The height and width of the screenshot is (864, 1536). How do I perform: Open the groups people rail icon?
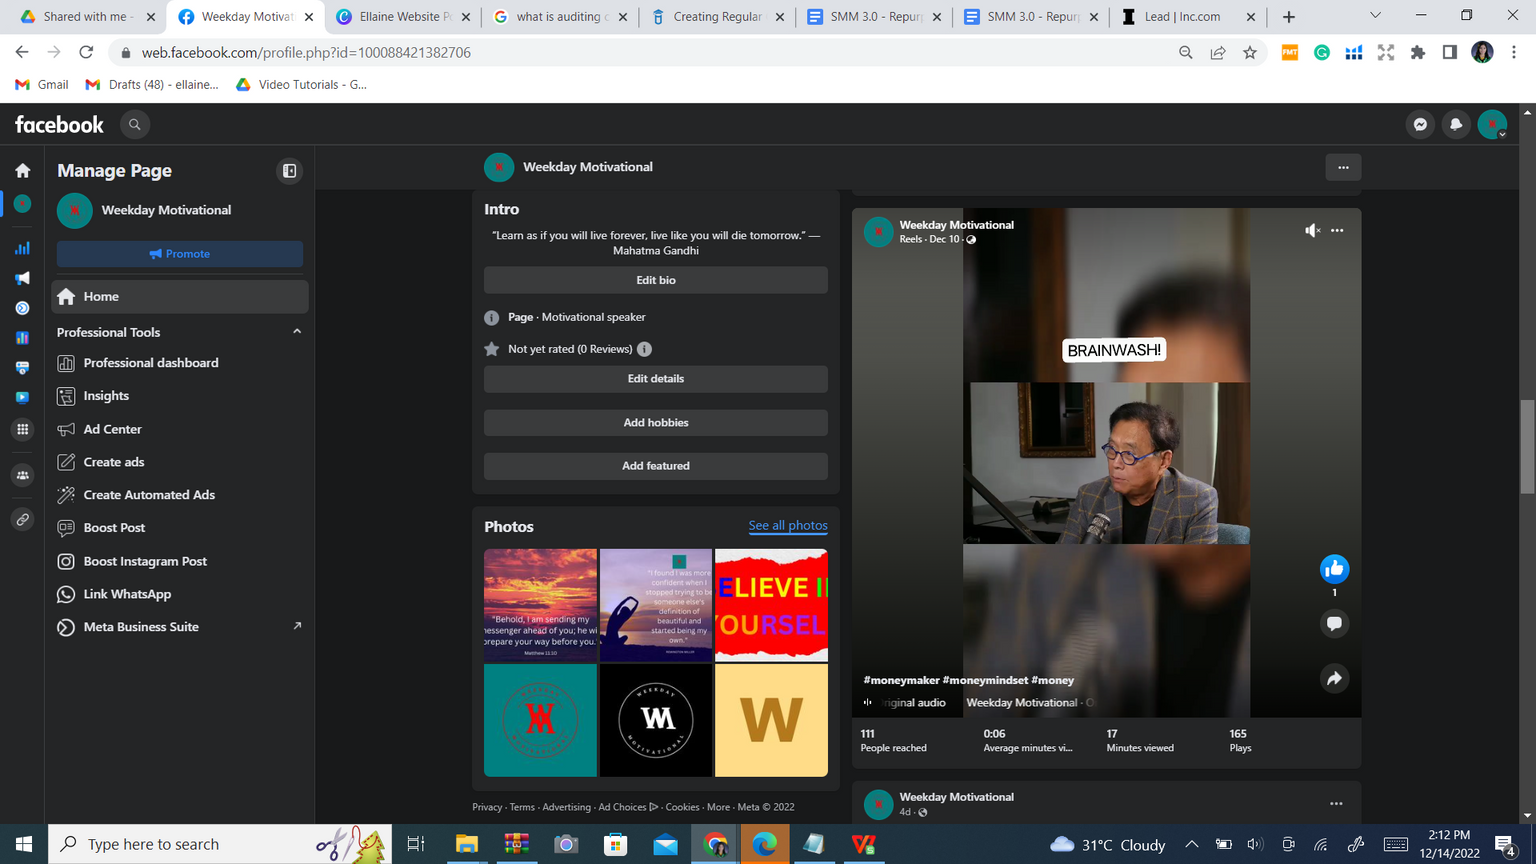click(x=22, y=475)
